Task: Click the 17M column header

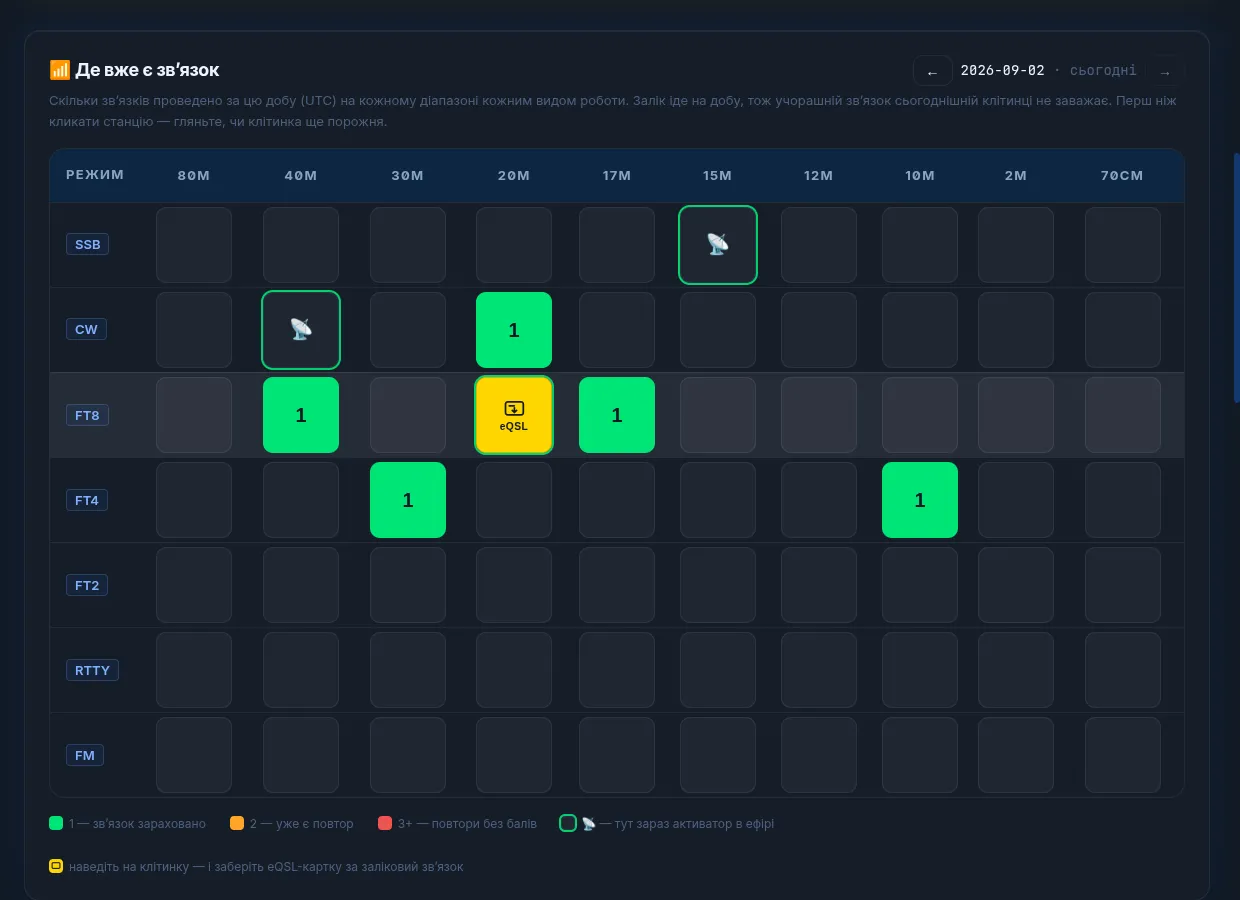Action: point(617,176)
